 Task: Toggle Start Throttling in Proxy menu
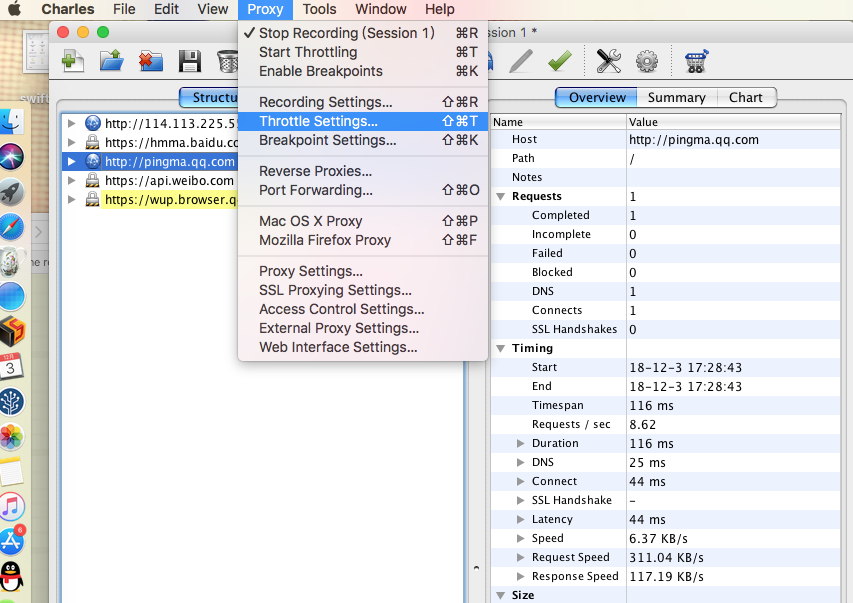coord(362,52)
